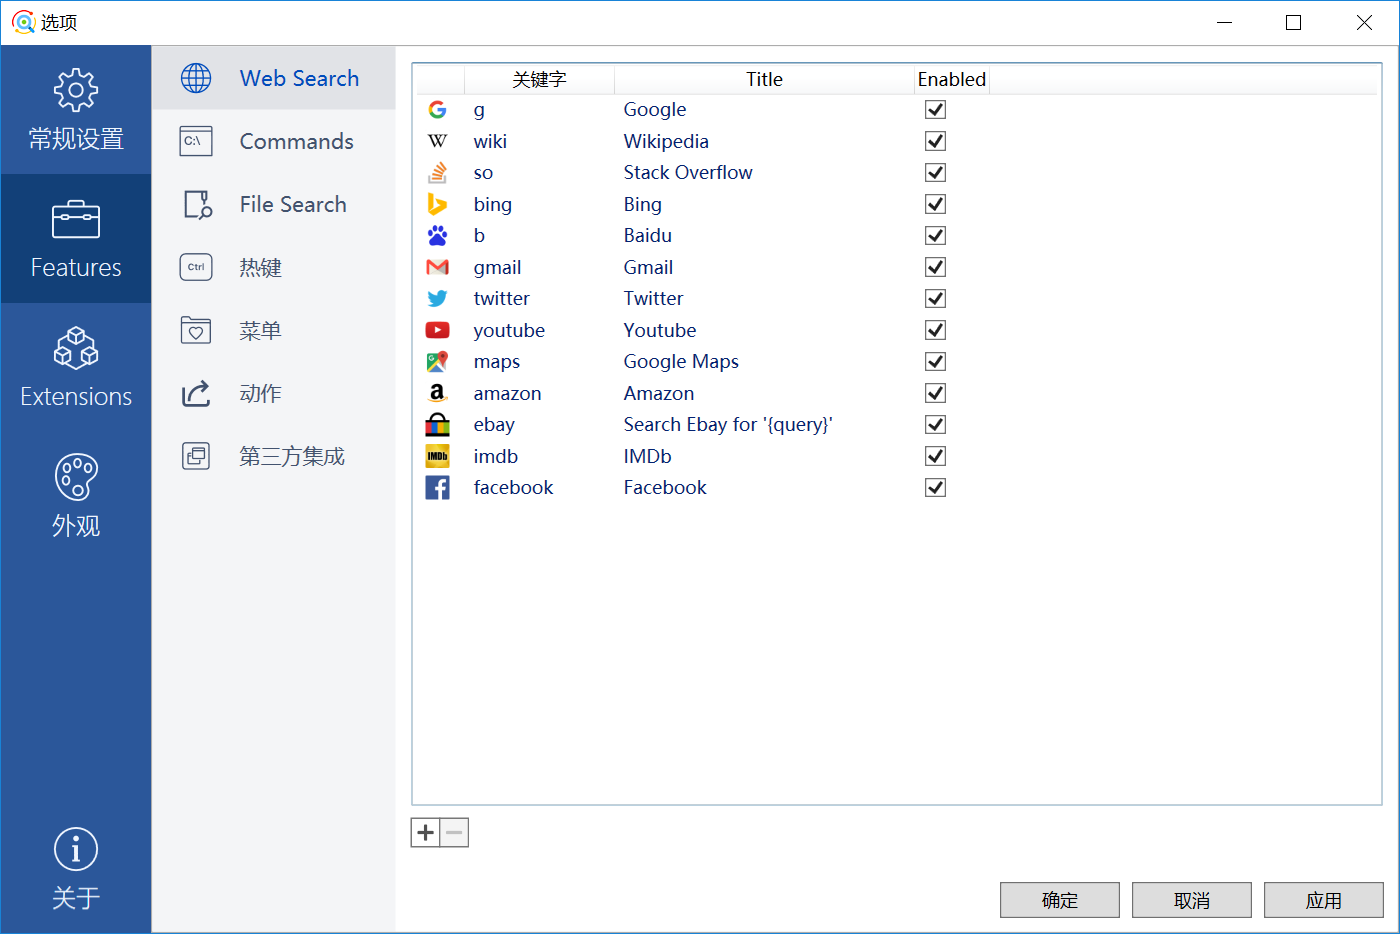Click the Stack Overflow icon
1400x934 pixels.
[x=437, y=172]
